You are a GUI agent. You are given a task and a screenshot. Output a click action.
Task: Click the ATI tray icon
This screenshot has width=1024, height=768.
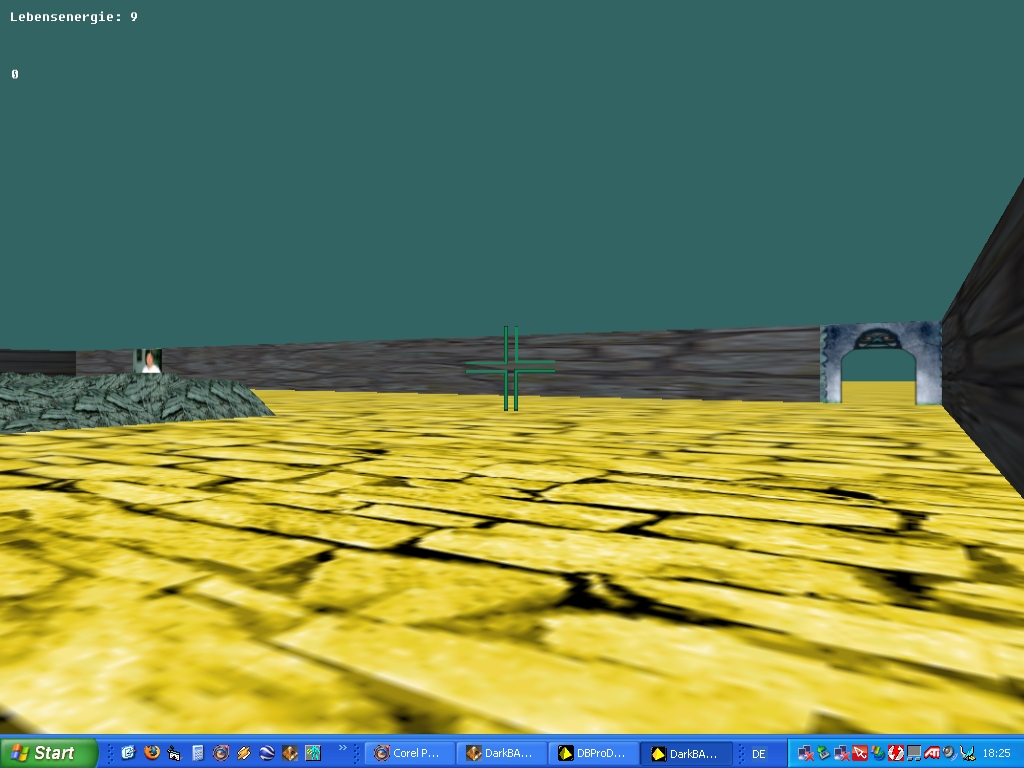[931, 753]
